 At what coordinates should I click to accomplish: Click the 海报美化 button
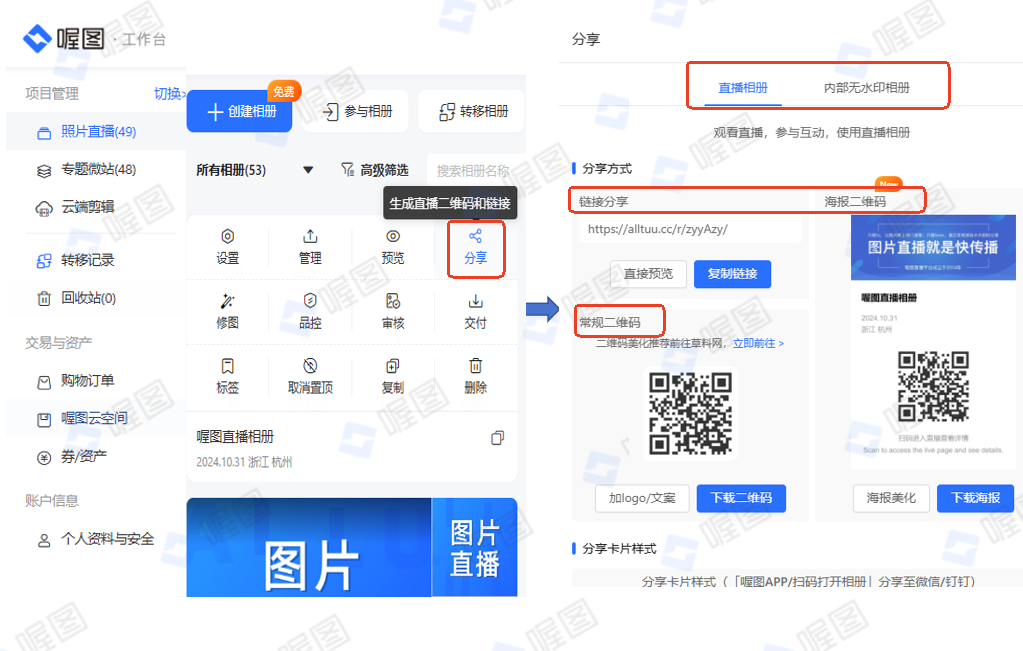pyautogui.click(x=891, y=498)
